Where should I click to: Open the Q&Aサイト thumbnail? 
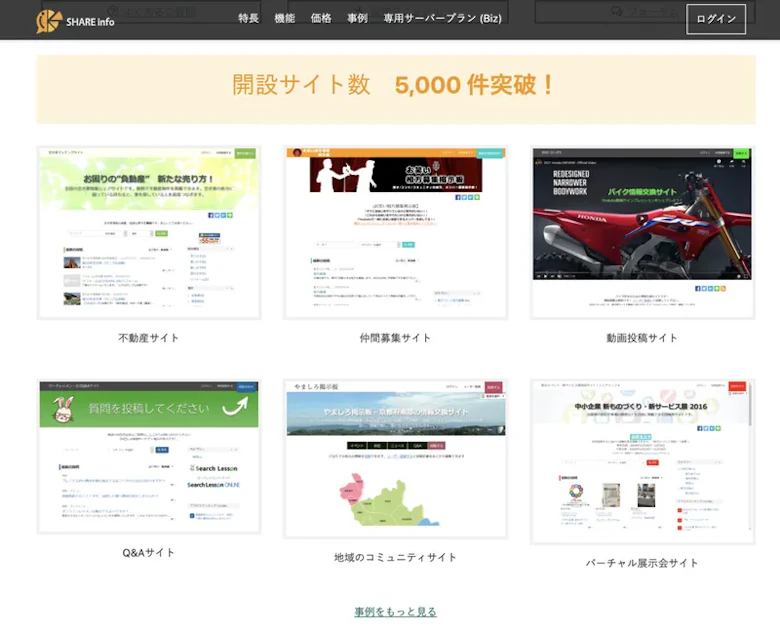pyautogui.click(x=149, y=456)
